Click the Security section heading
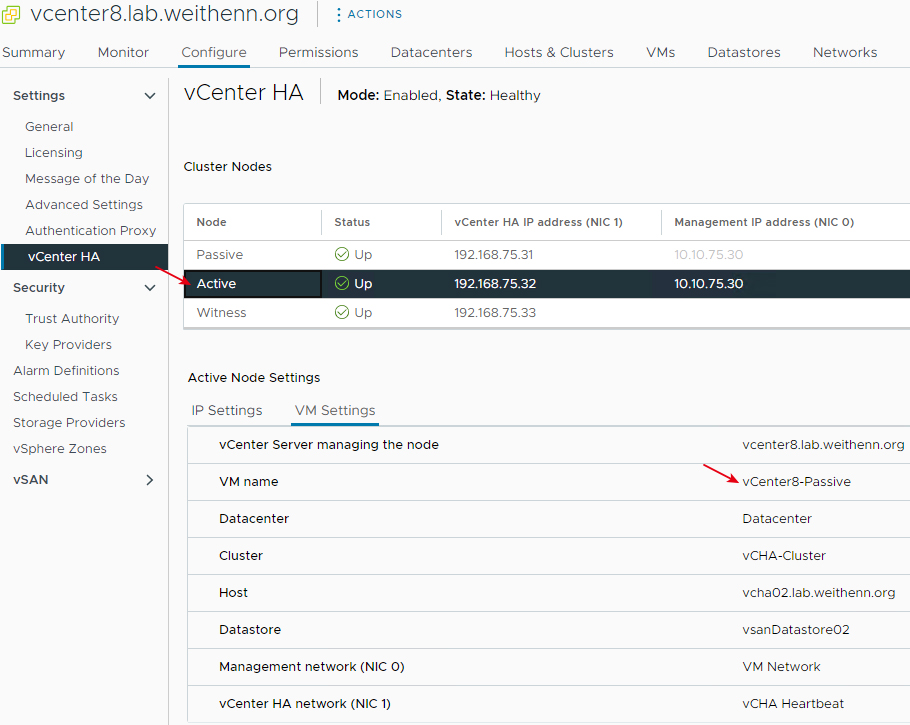910x725 pixels. point(39,288)
